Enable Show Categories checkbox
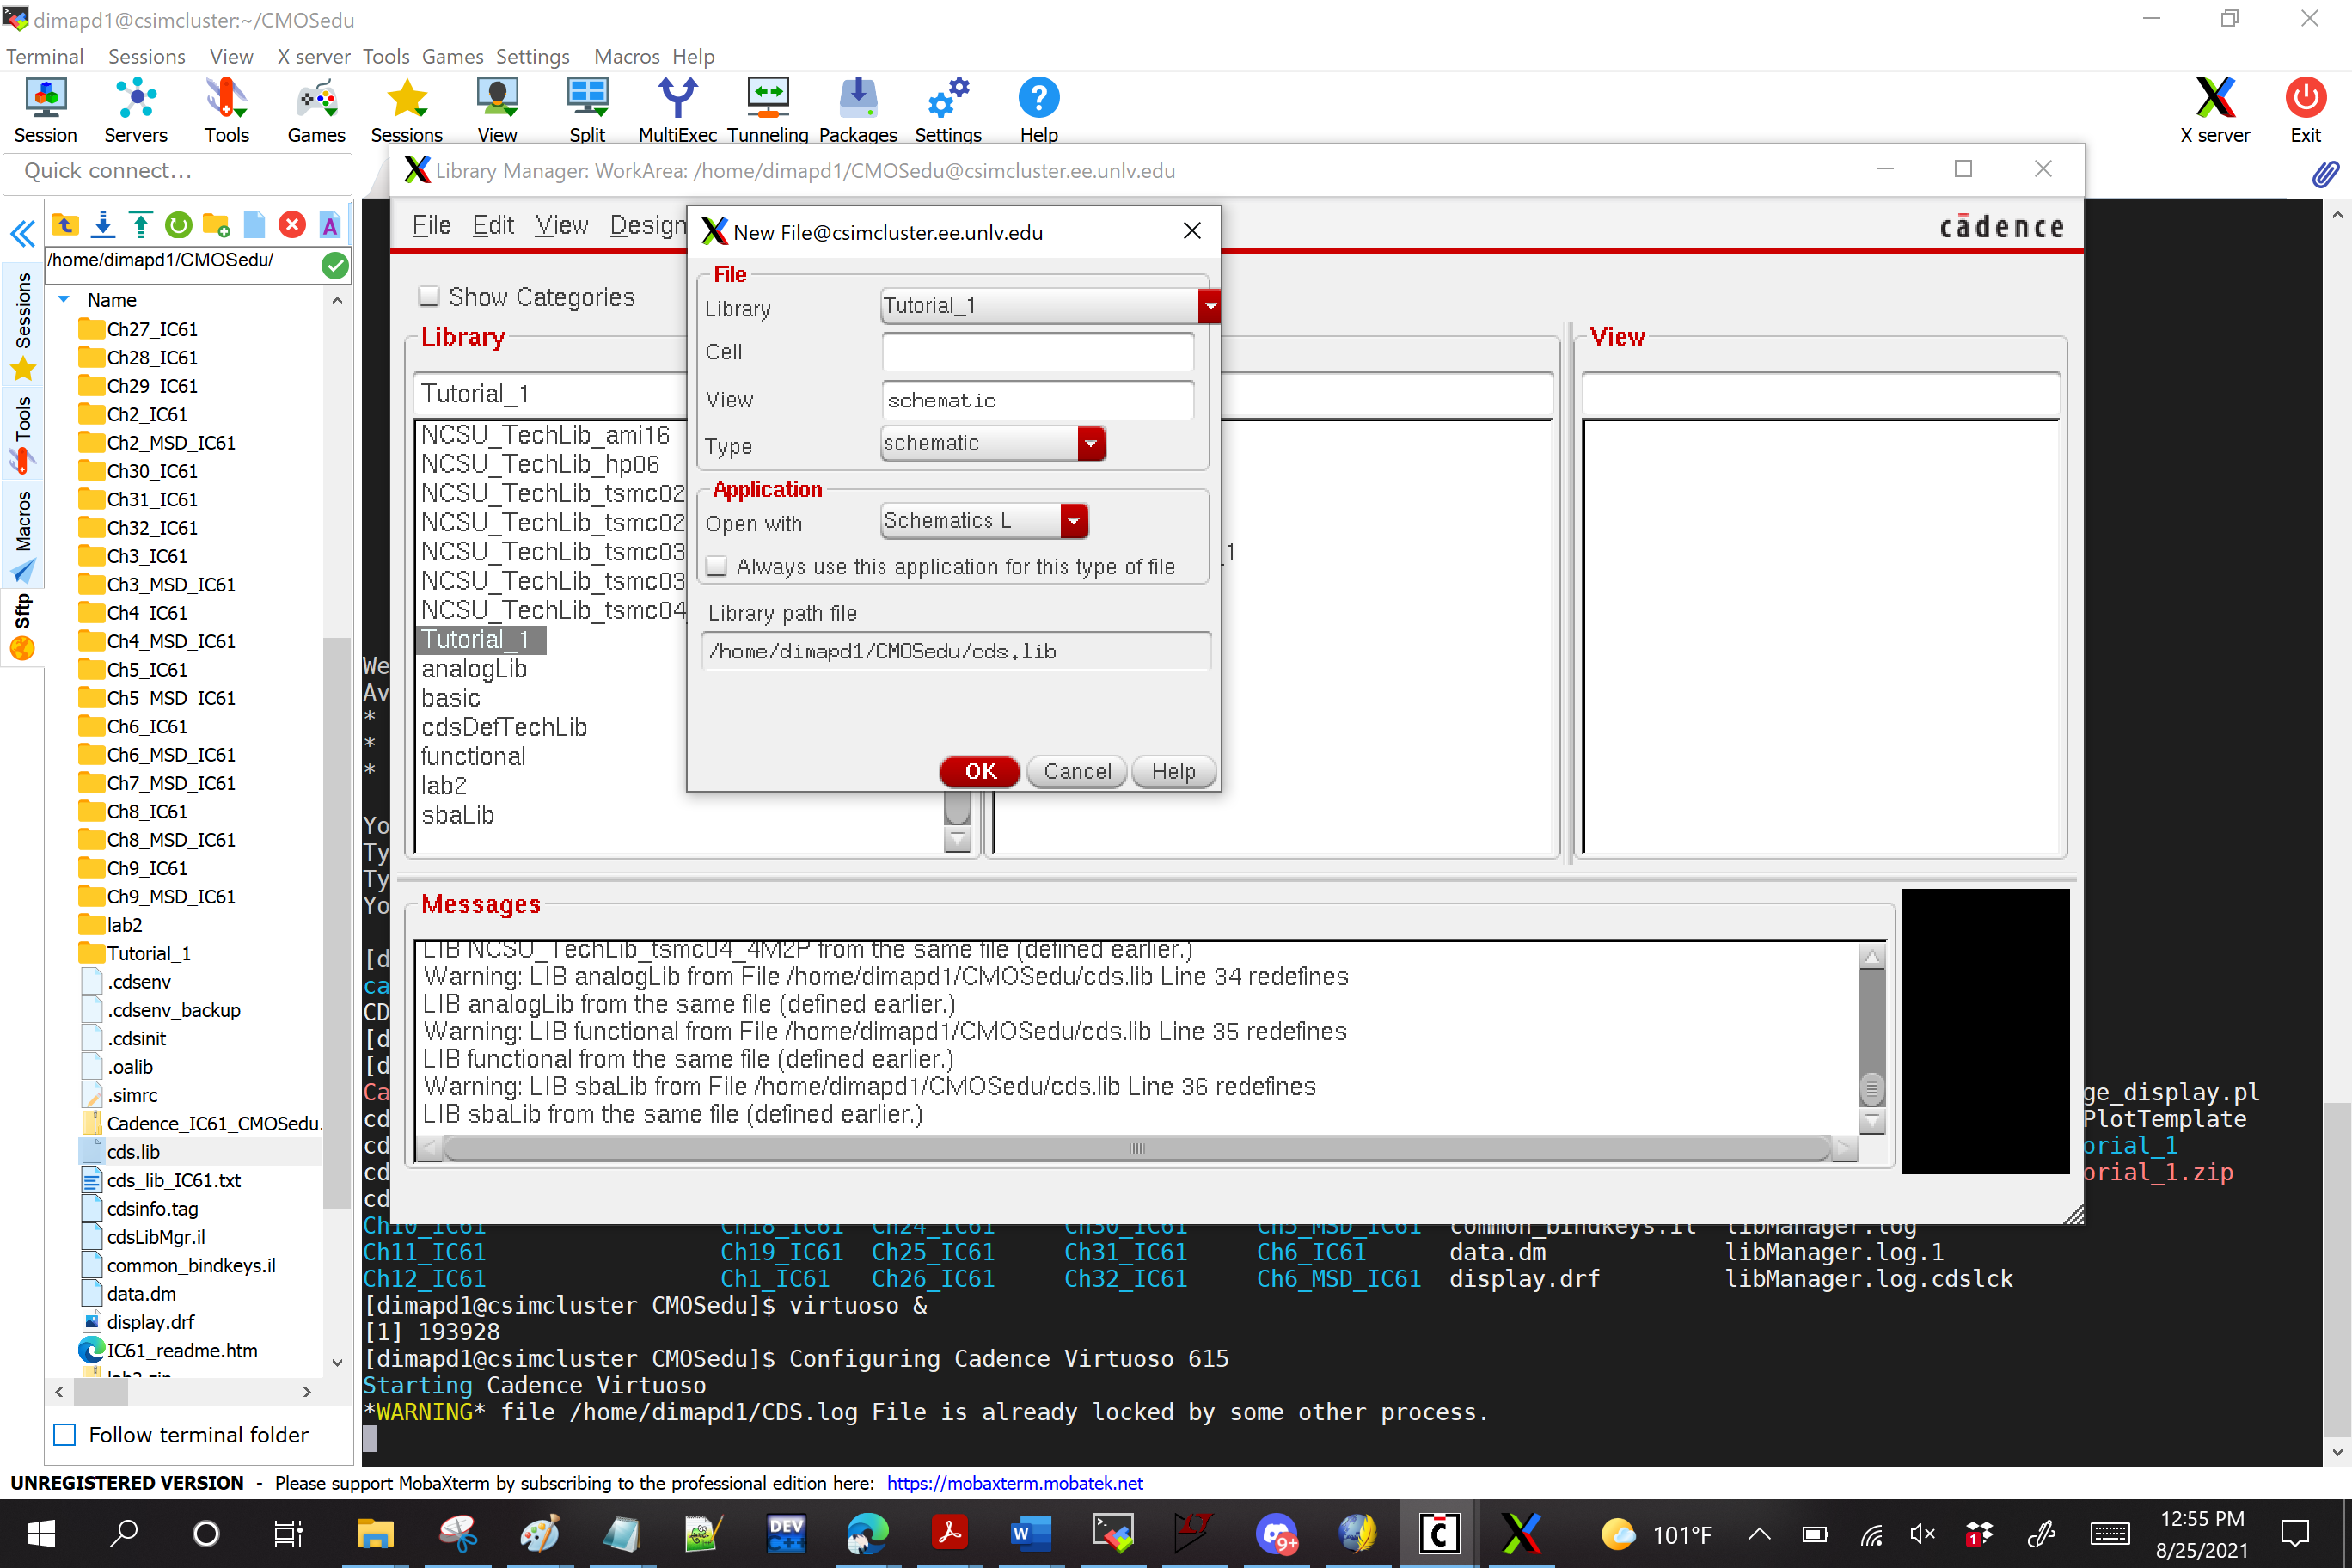The width and height of the screenshot is (2352, 1568). 429,297
